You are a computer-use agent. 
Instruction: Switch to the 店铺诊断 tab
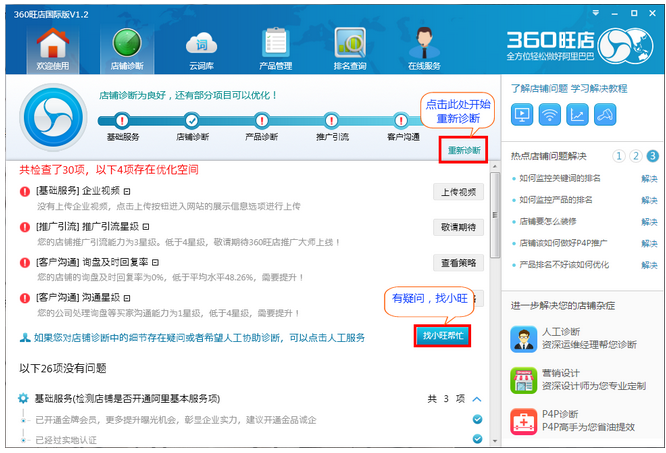coord(127,49)
